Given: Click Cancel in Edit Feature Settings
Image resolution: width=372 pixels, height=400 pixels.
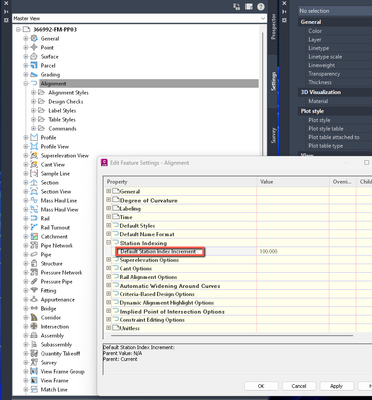Looking at the screenshot, I should click(x=299, y=386).
